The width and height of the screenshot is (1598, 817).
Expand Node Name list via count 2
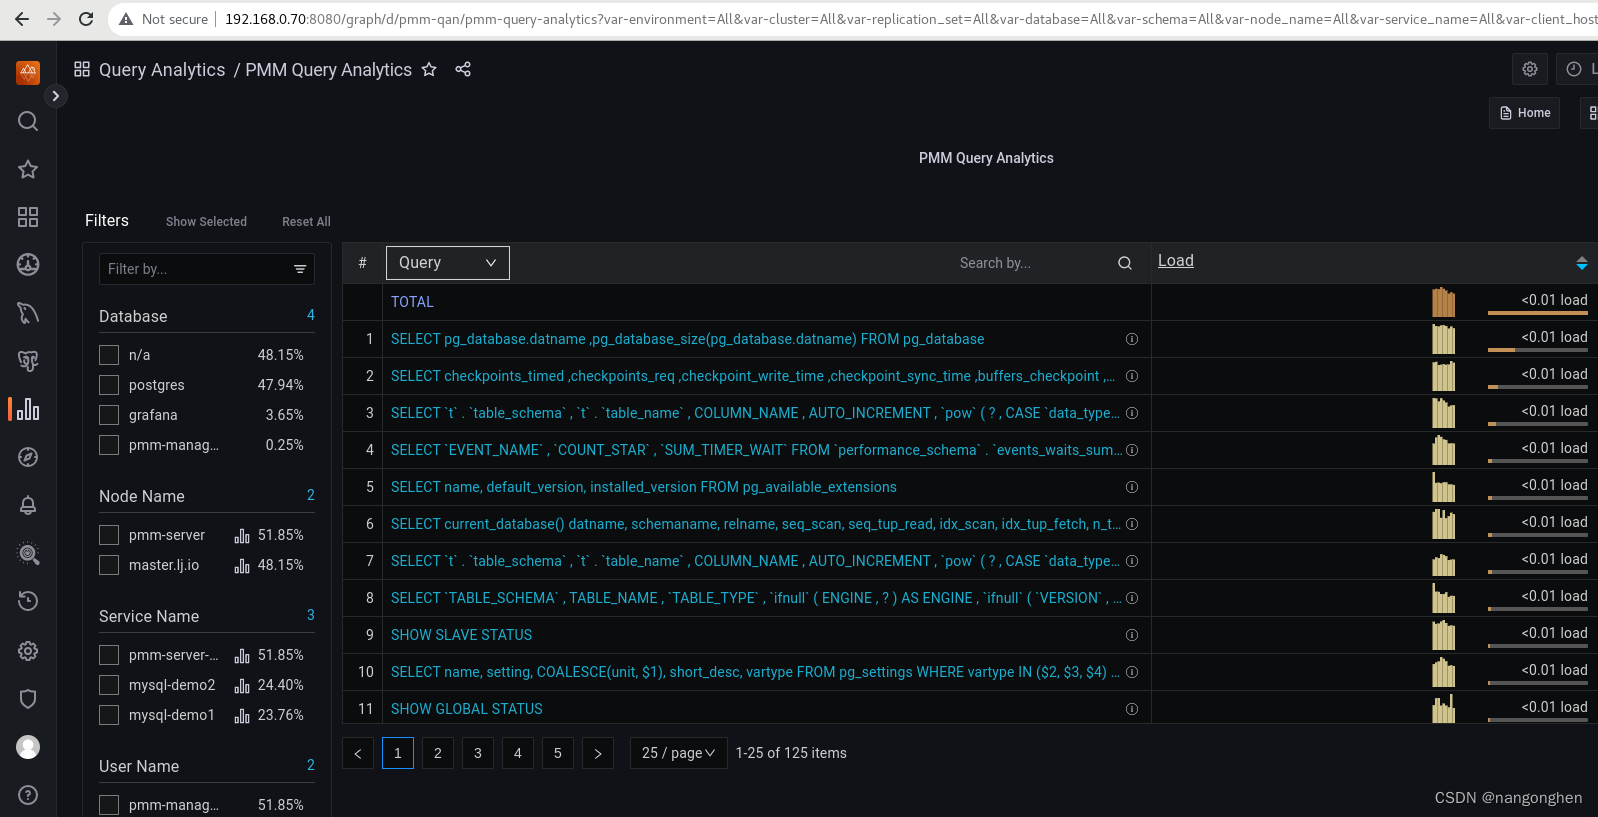pyautogui.click(x=311, y=495)
